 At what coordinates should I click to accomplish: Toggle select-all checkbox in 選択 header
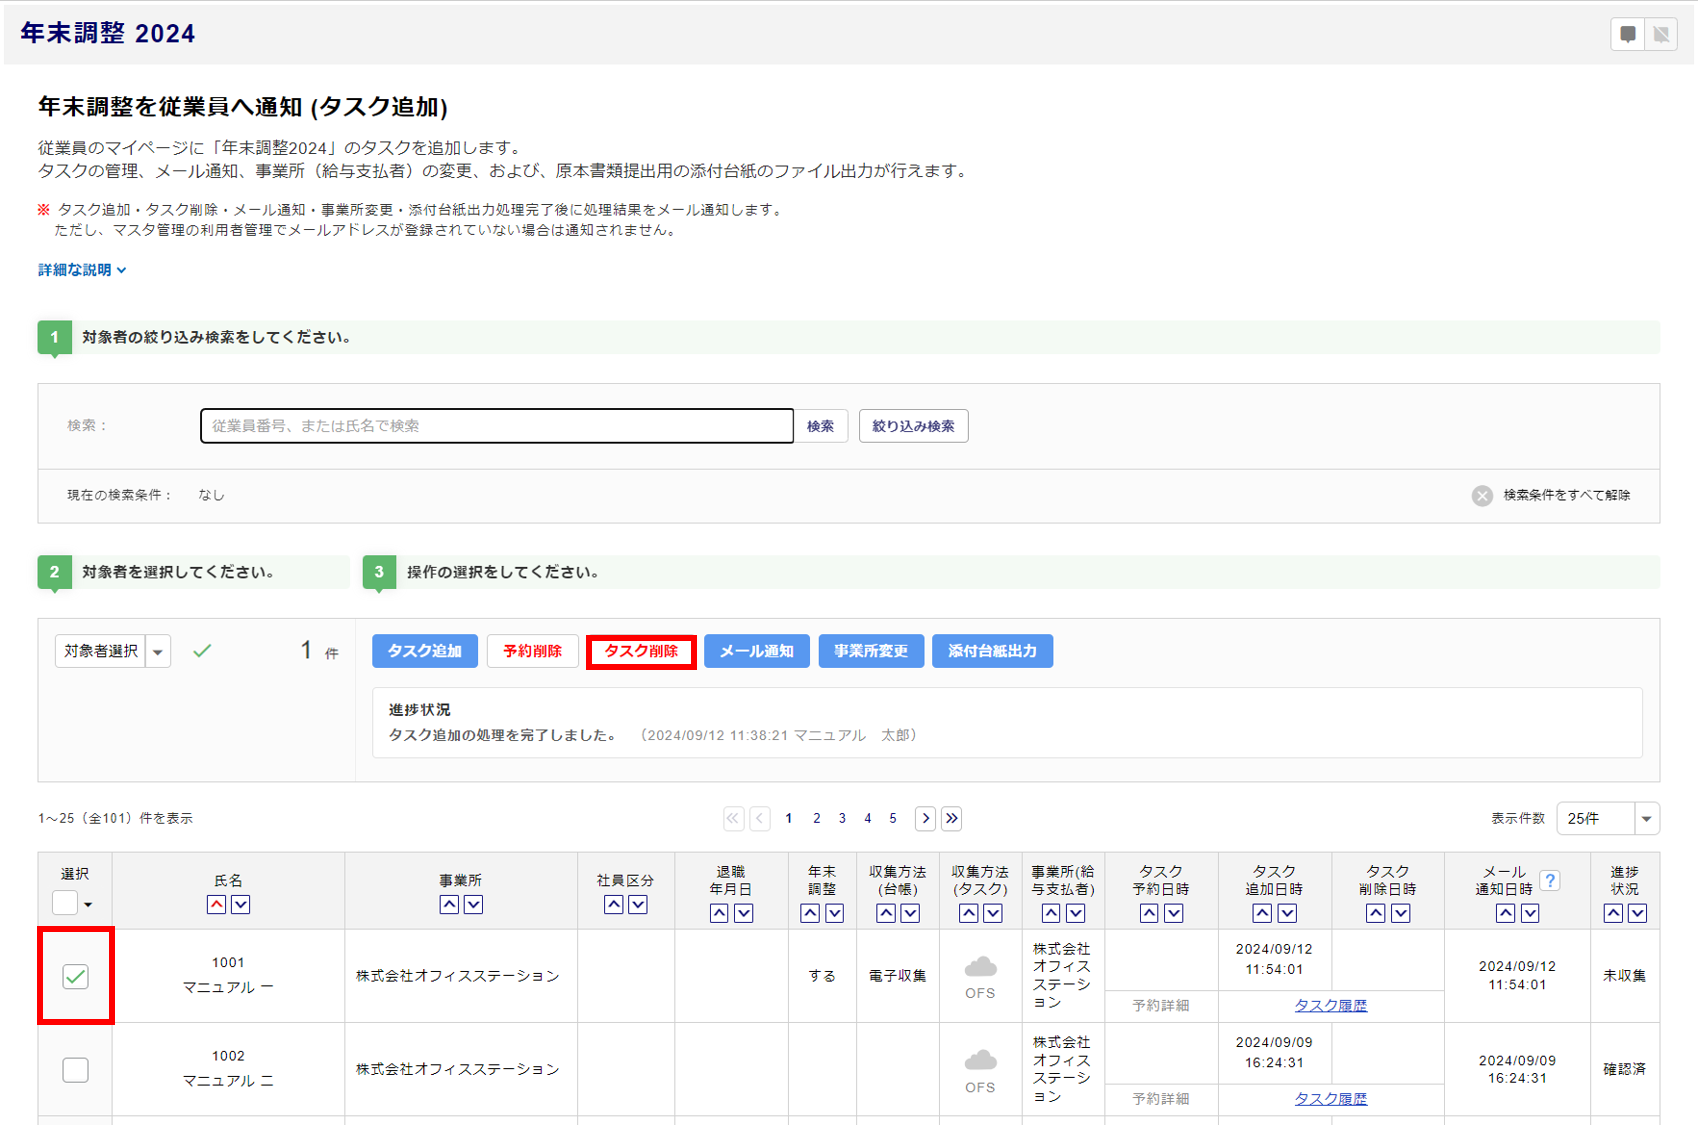pos(65,903)
